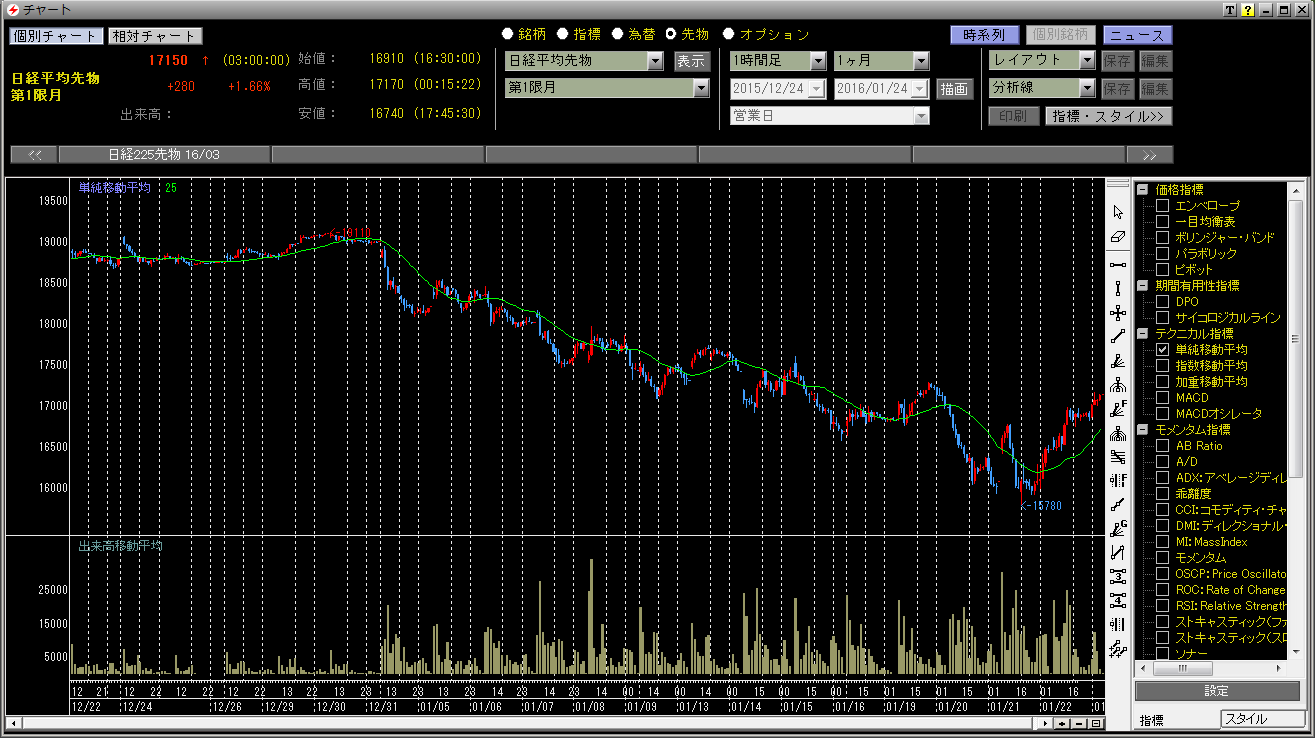Select the 指標 radio button
The image size is (1315, 738).
[562, 34]
